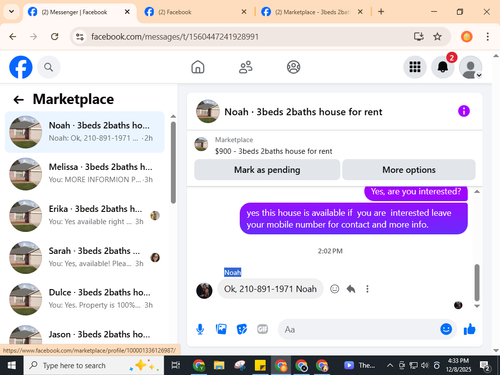500x375 pixels.
Task: Click the 2:02 PM timestamp
Action: [330, 251]
